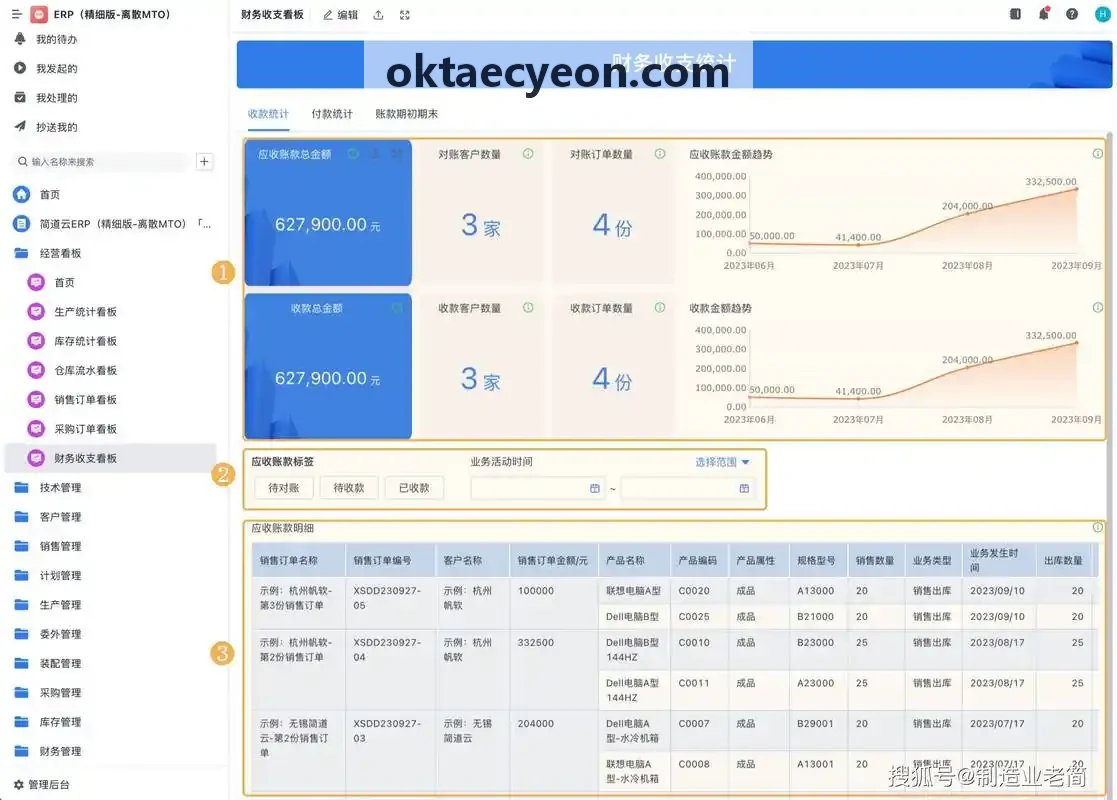Open the hamburger menu at top-left
The image size is (1117, 800).
coord(16,14)
